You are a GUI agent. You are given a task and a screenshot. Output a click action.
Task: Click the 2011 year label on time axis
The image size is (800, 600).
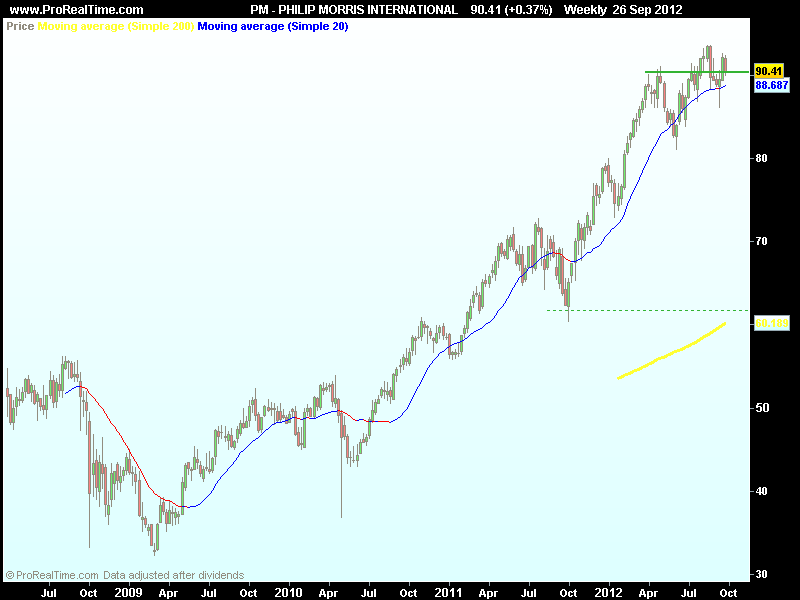click(448, 593)
